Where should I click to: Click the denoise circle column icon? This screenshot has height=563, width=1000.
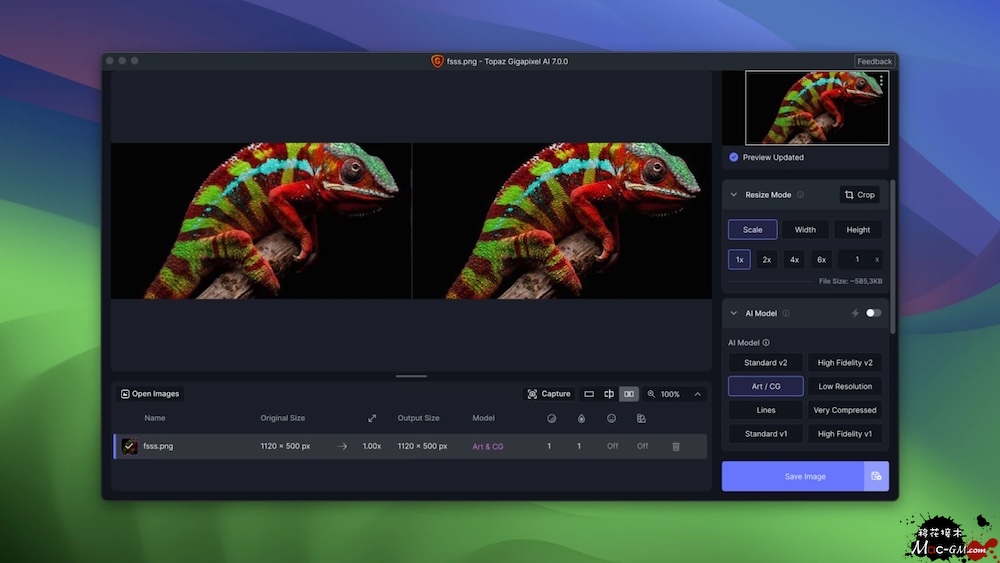552,418
